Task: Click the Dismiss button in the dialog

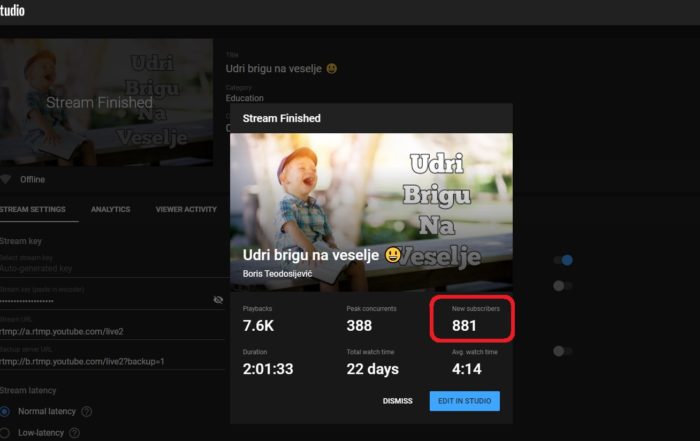Action: (397, 401)
